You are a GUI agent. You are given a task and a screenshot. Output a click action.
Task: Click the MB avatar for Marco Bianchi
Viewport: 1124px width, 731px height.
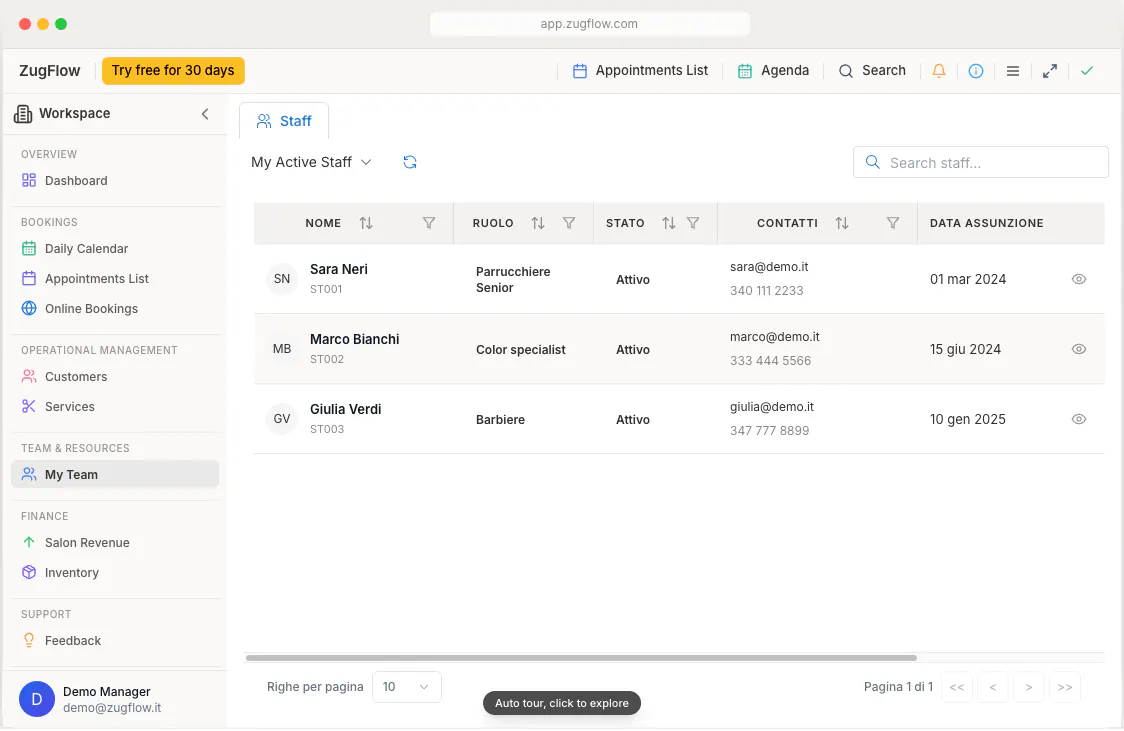pyautogui.click(x=282, y=349)
